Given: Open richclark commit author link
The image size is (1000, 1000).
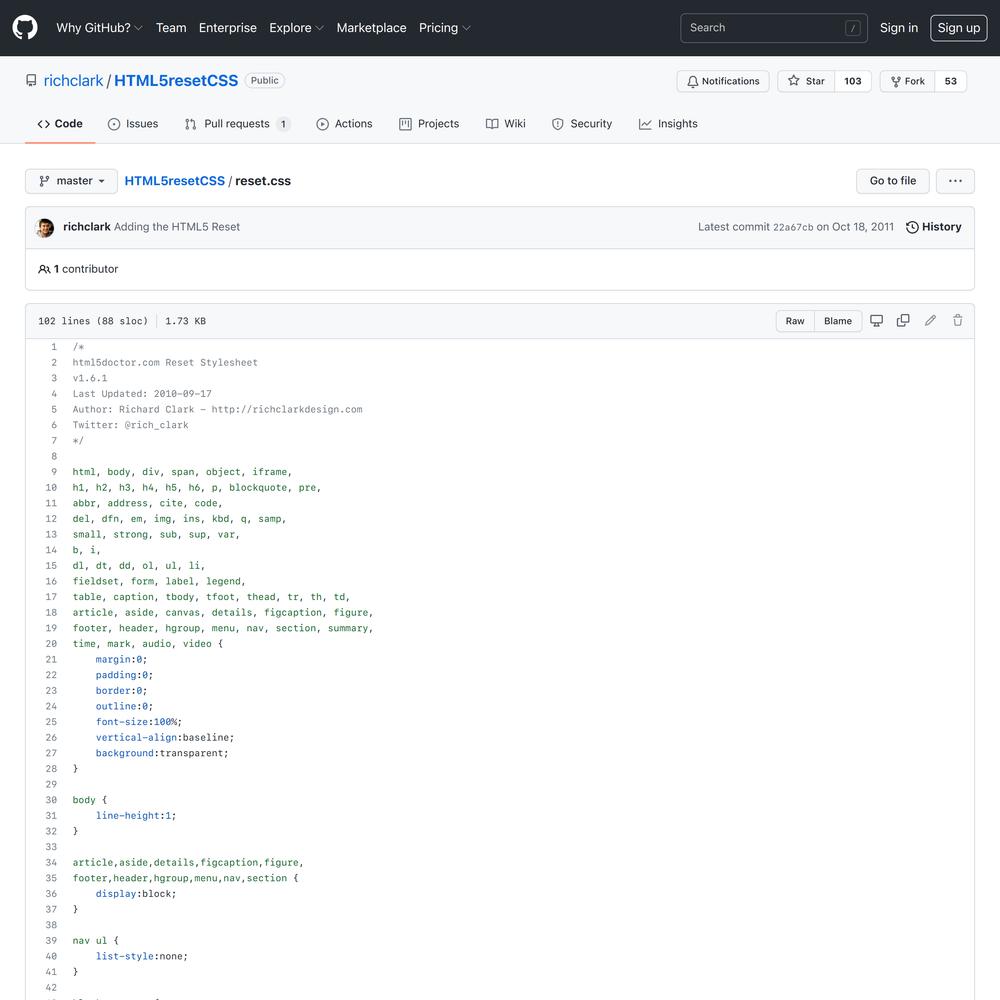Looking at the screenshot, I should 87,227.
